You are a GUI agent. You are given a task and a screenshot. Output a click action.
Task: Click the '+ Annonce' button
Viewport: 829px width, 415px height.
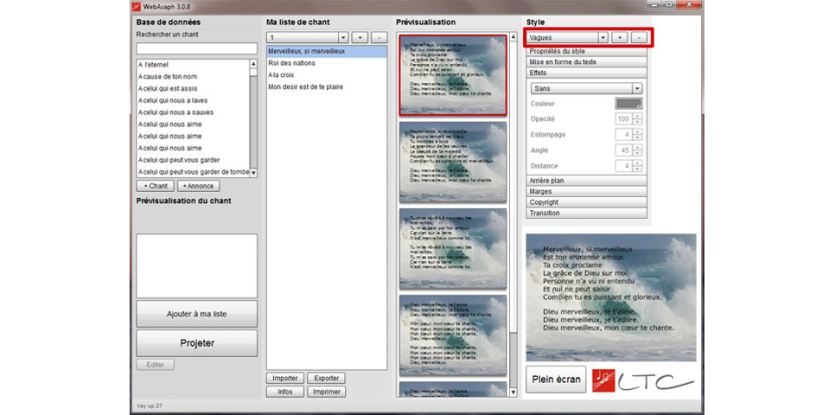click(198, 186)
